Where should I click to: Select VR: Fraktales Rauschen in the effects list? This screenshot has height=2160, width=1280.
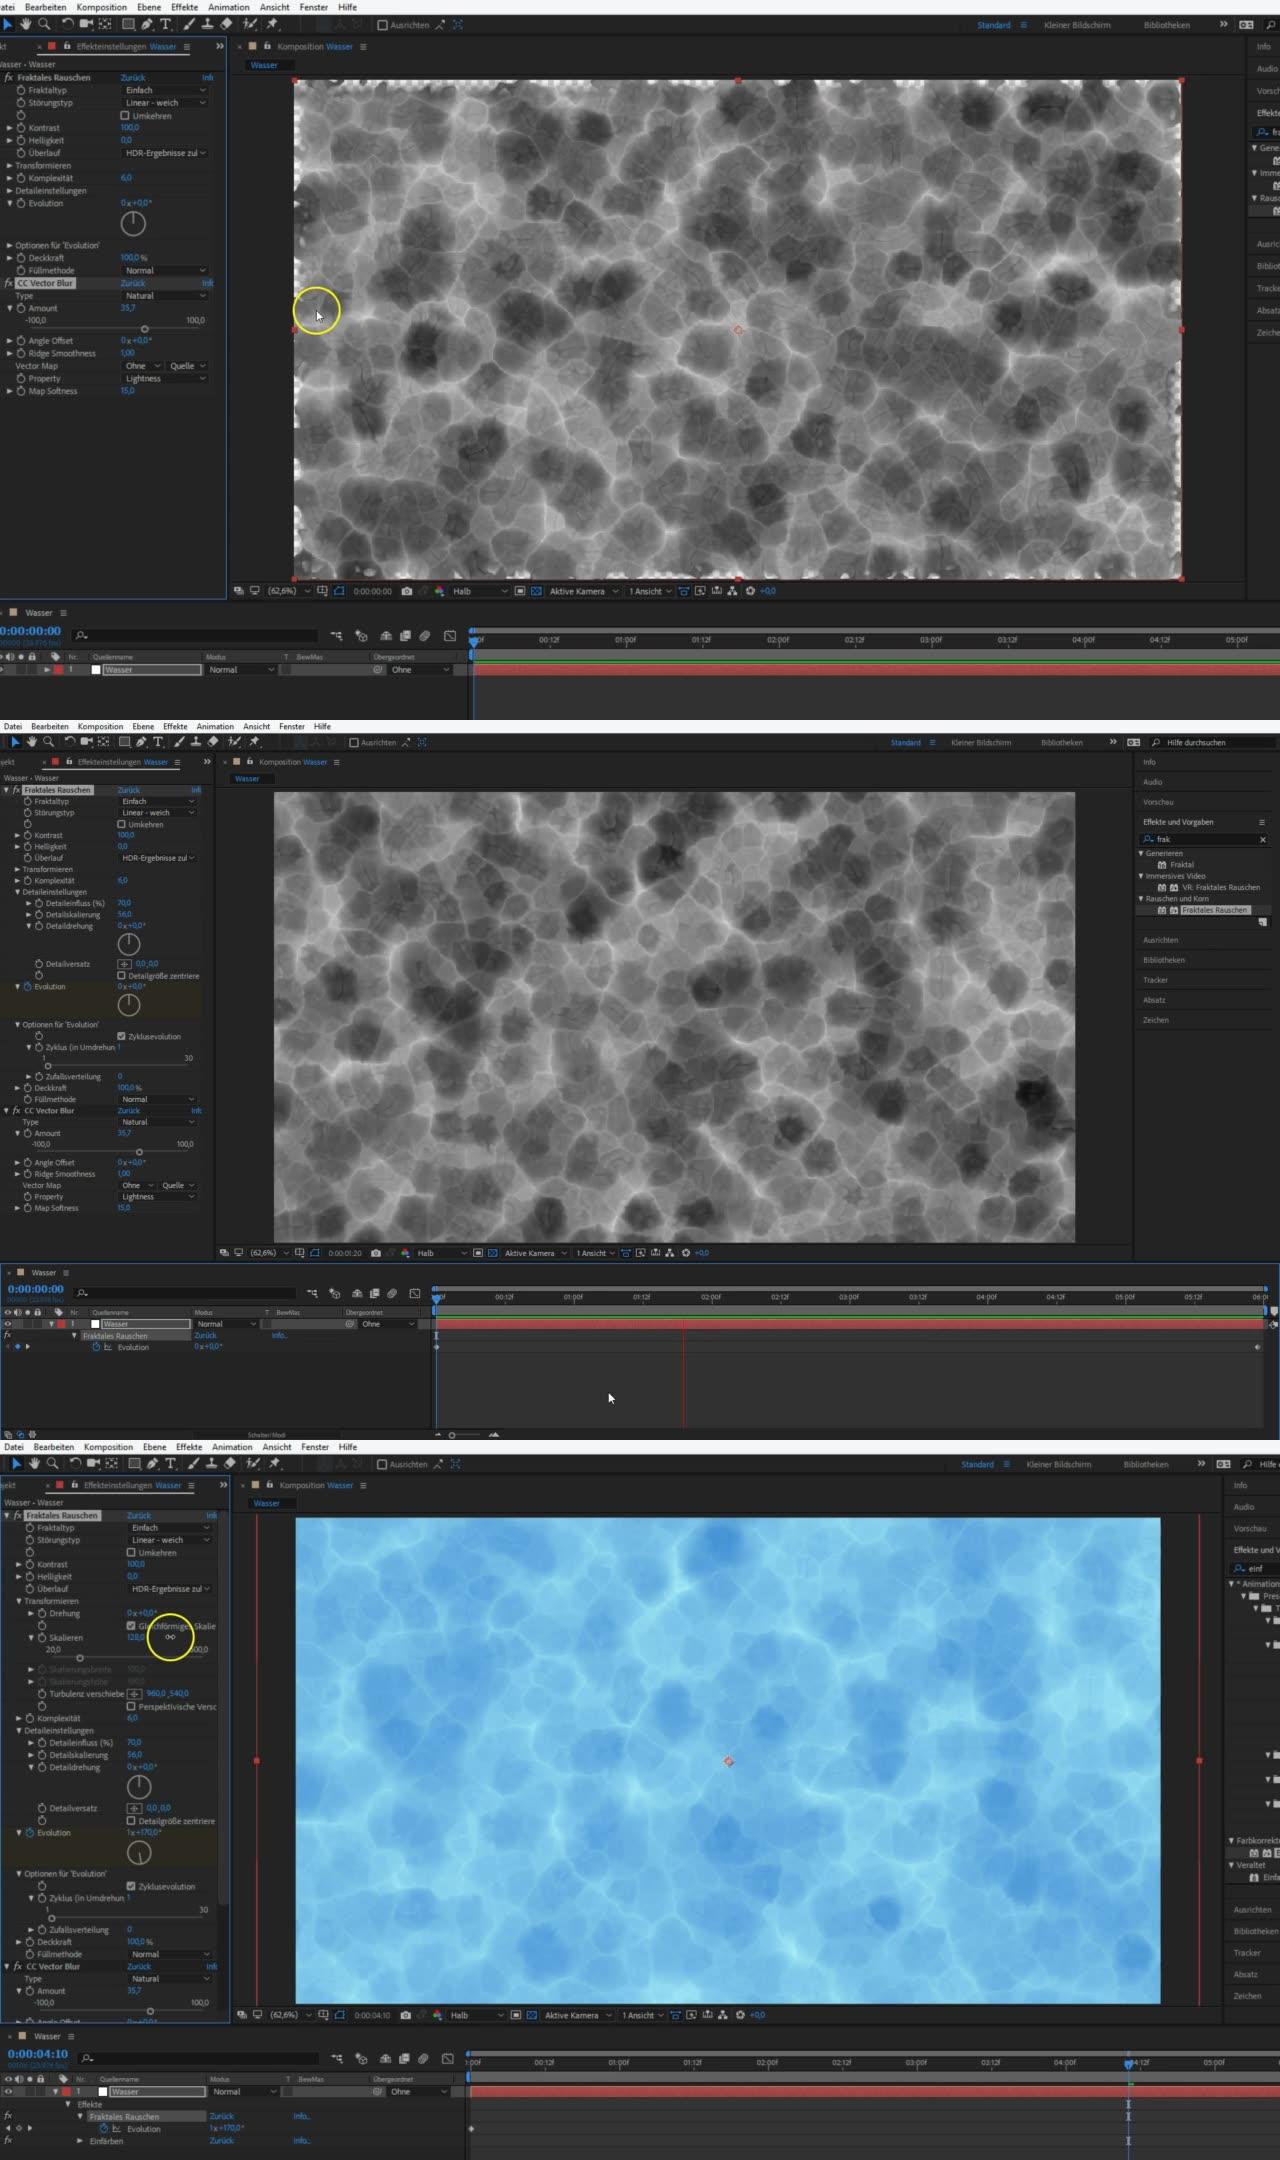tap(1221, 888)
